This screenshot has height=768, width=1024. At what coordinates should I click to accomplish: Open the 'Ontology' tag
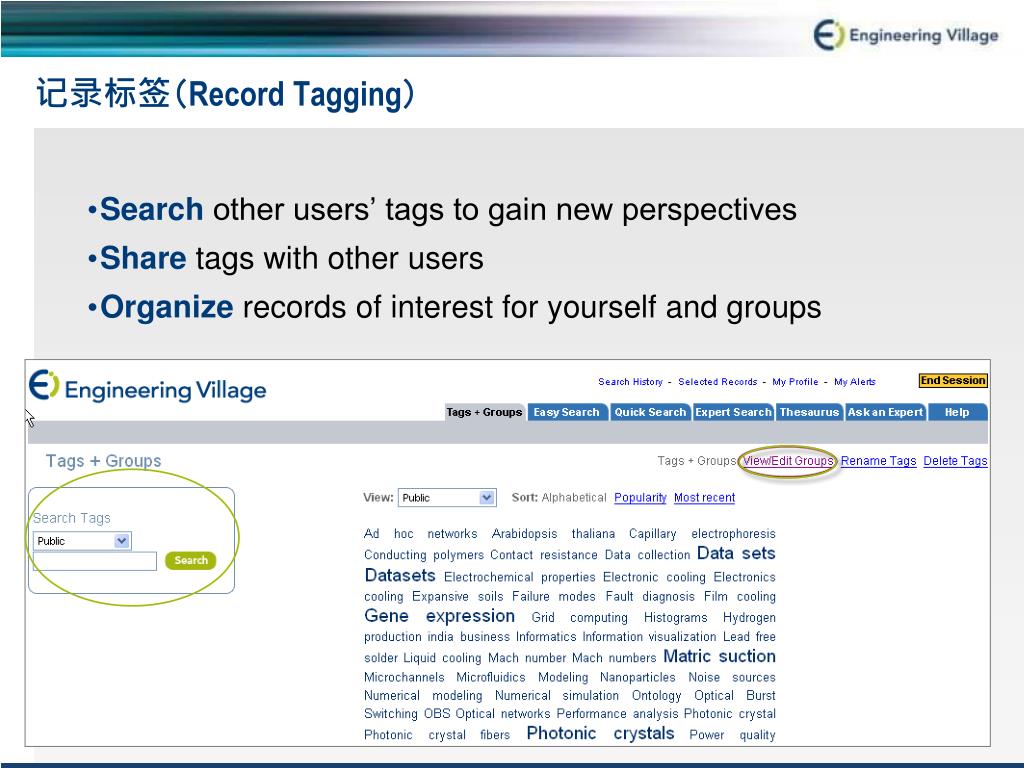(x=656, y=696)
